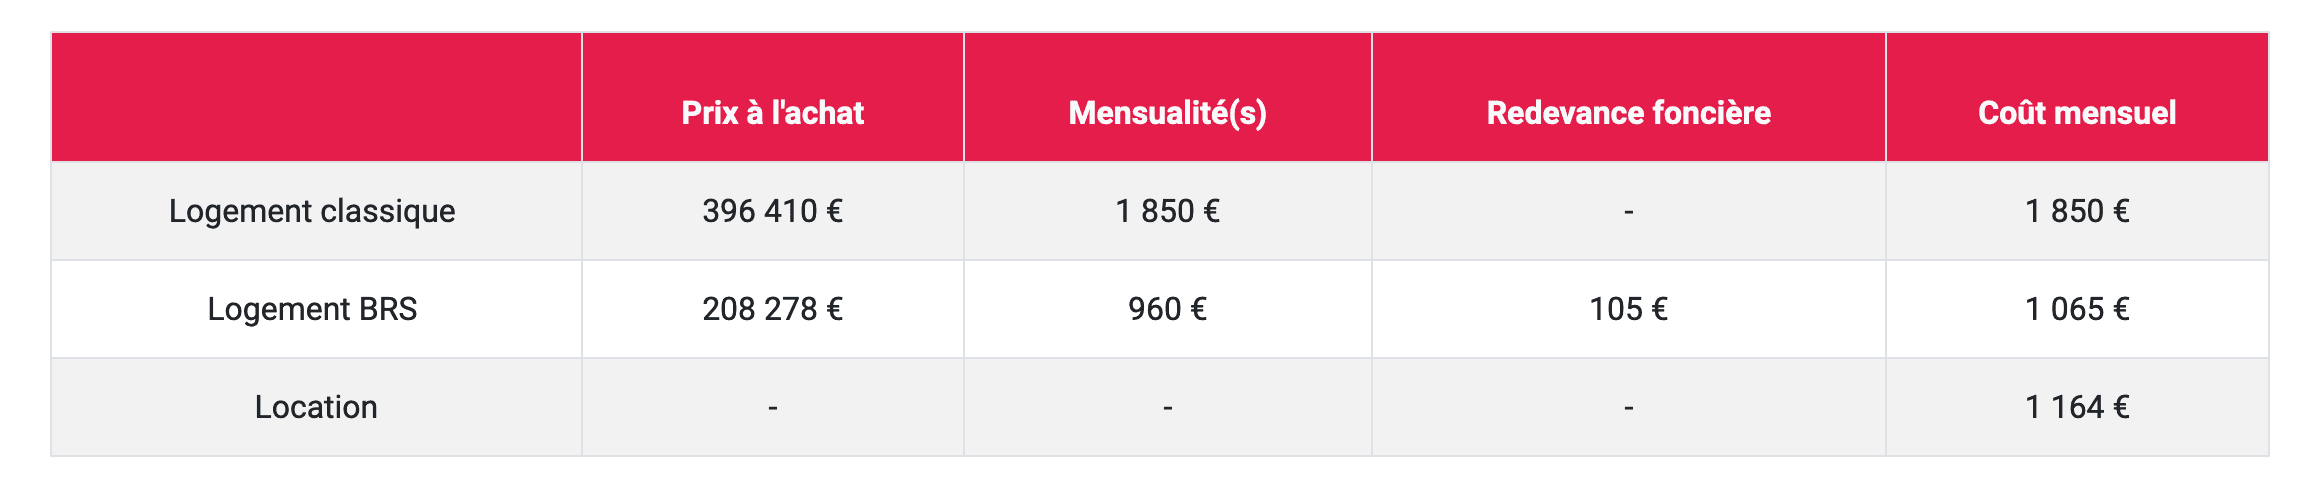The image size is (2298, 478).
Task: Select the 208 278 € purchase price cell
Action: [x=772, y=309]
